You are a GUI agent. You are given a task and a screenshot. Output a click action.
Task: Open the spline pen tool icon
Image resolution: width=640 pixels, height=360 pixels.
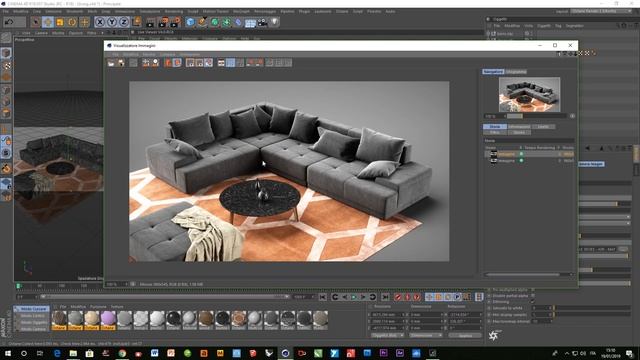(x=202, y=22)
